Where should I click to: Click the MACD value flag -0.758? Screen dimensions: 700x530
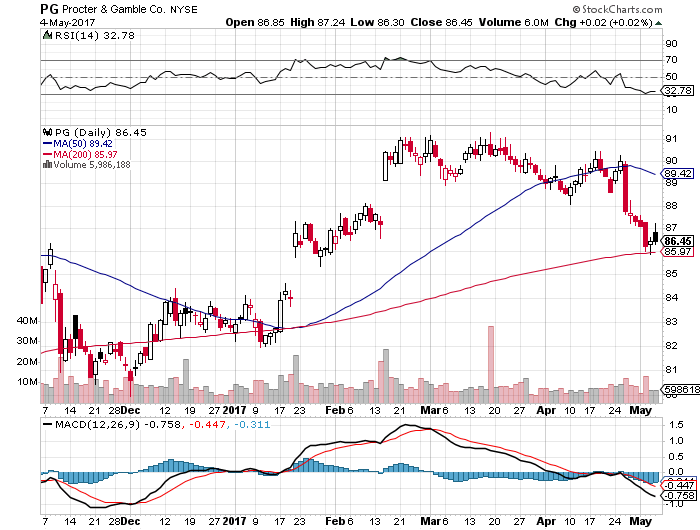679,496
